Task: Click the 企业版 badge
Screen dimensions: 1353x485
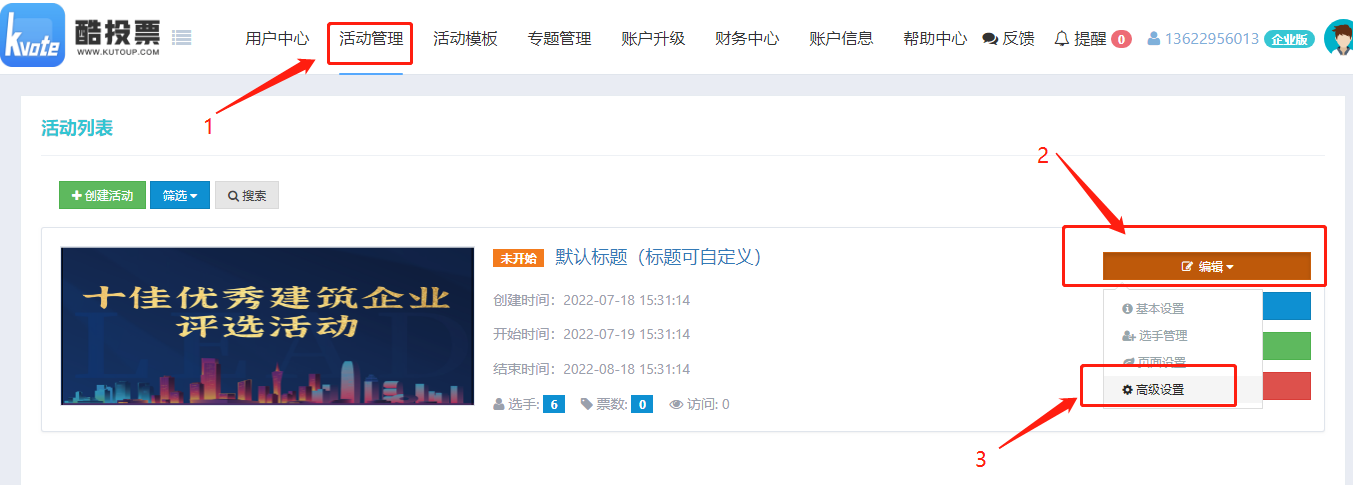Action: 1288,39
